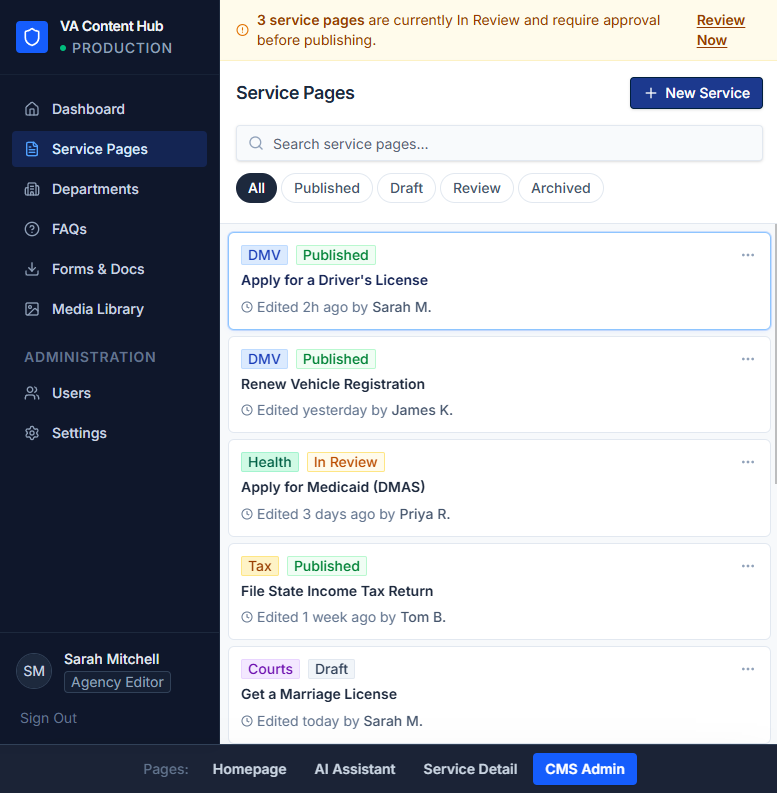777x793 pixels.
Task: Click the Dashboard home icon
Action: click(x=32, y=109)
